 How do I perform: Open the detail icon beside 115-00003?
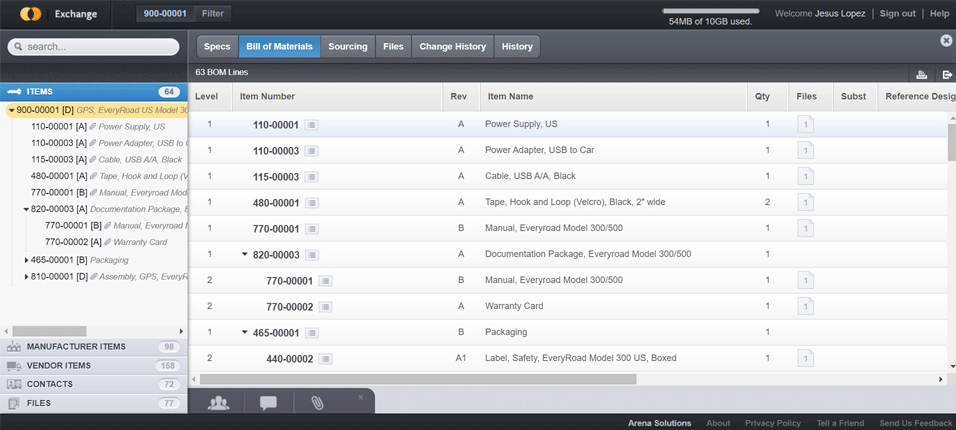coord(312,177)
